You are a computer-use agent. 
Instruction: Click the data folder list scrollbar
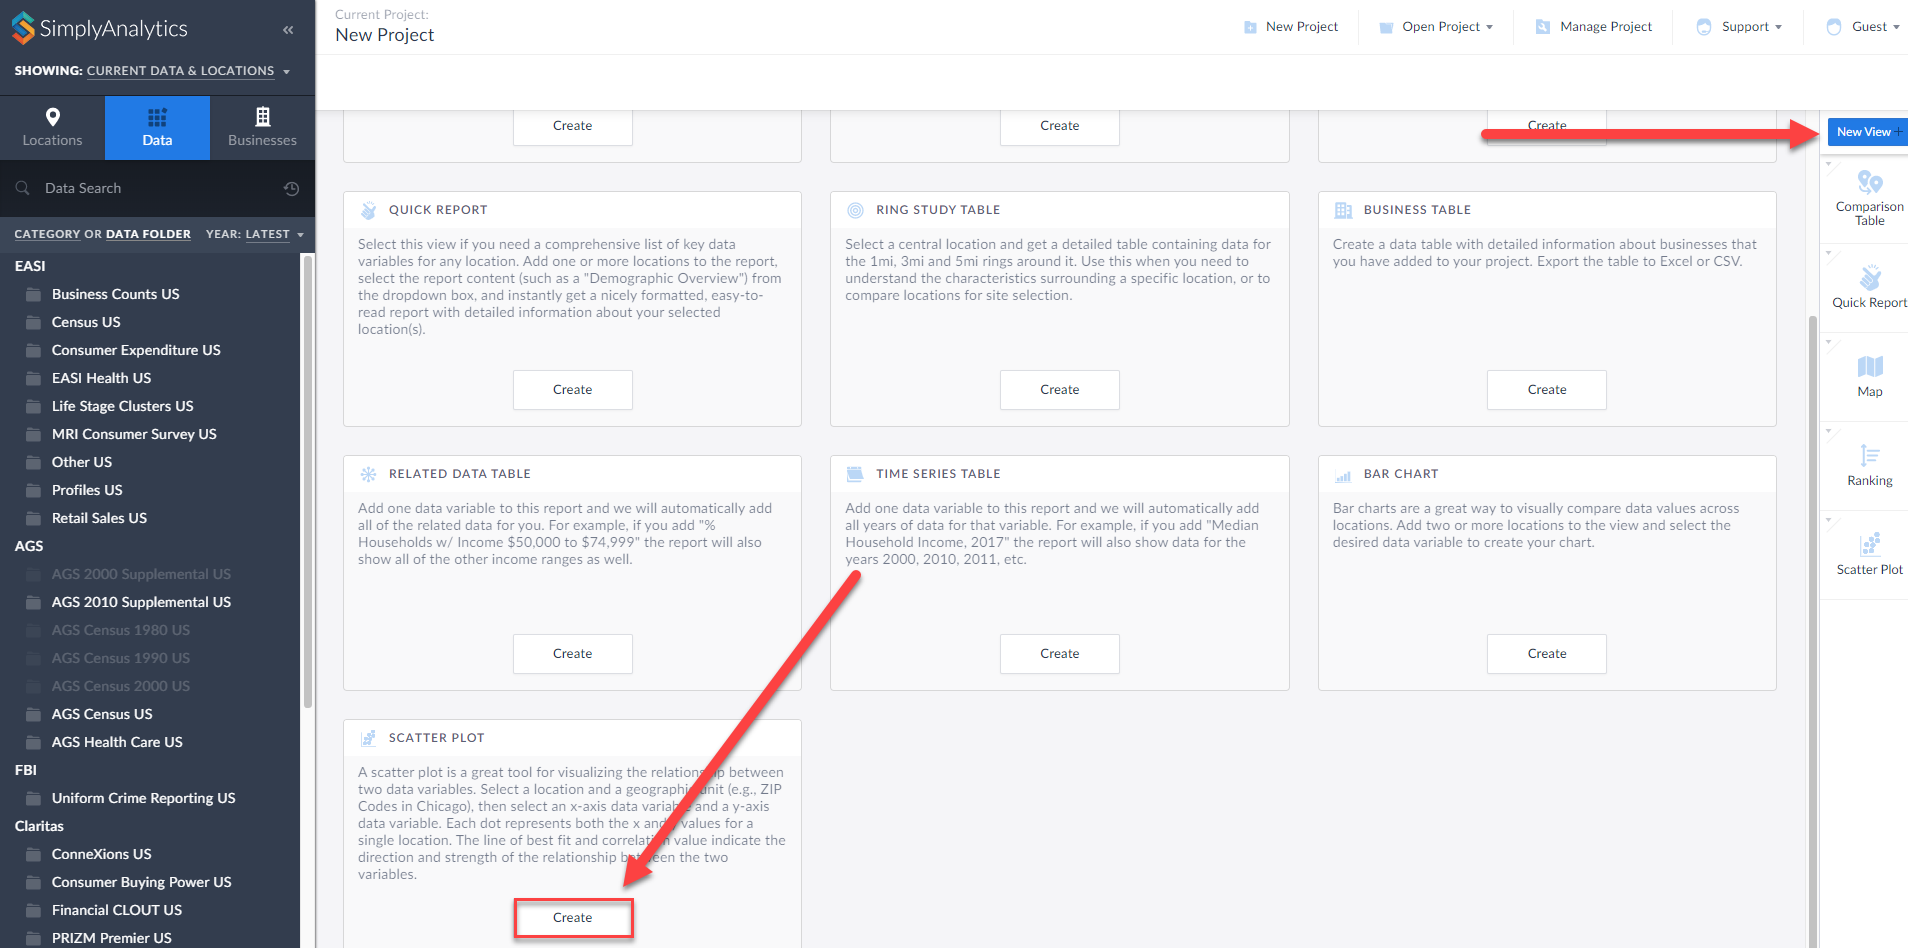click(x=308, y=480)
